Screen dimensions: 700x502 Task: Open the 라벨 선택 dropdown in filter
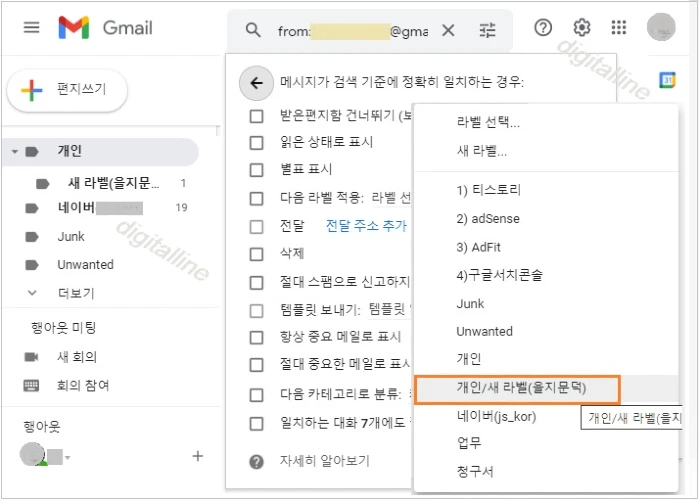coord(391,198)
